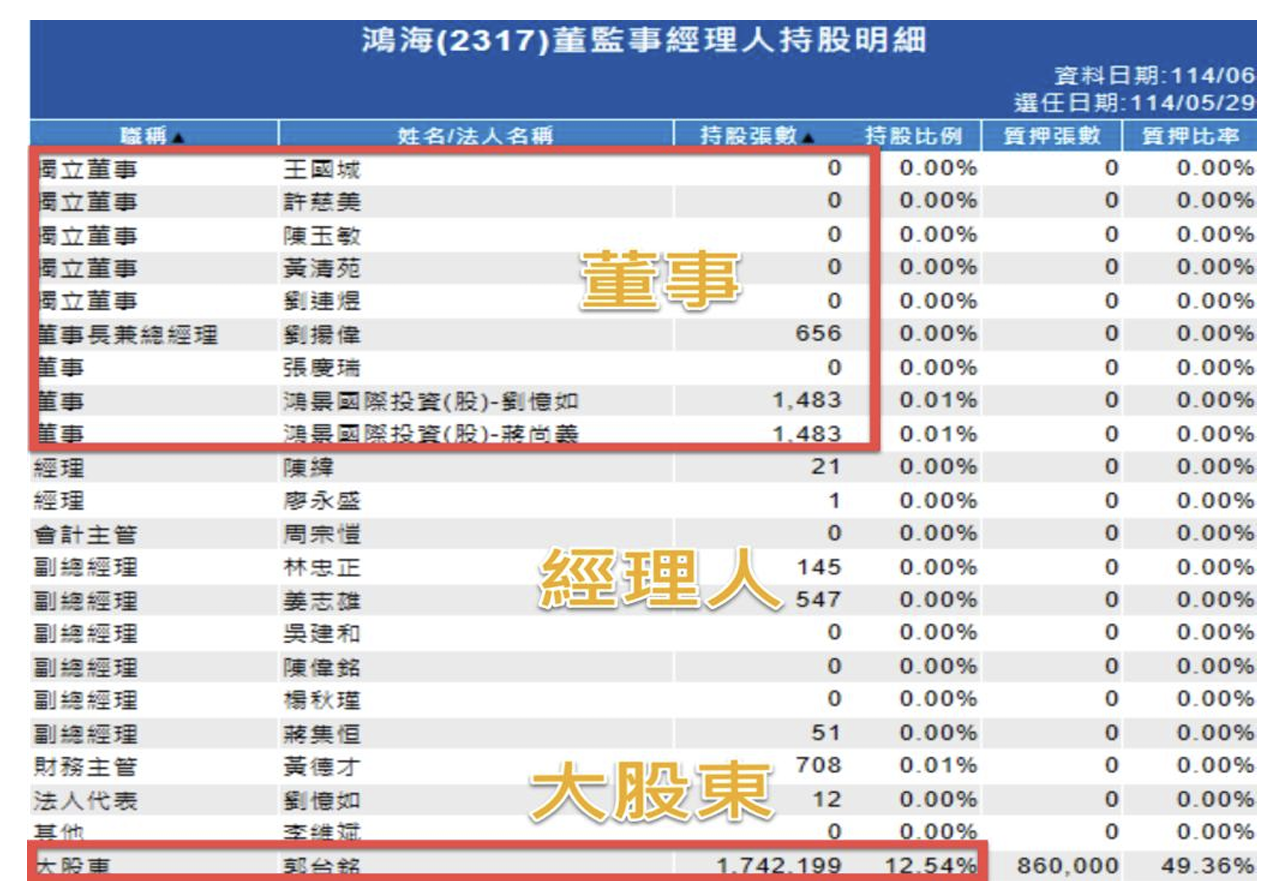Click 黃德才's holding value 708
Viewport: 1273px width, 887px height.
pyautogui.click(x=818, y=766)
